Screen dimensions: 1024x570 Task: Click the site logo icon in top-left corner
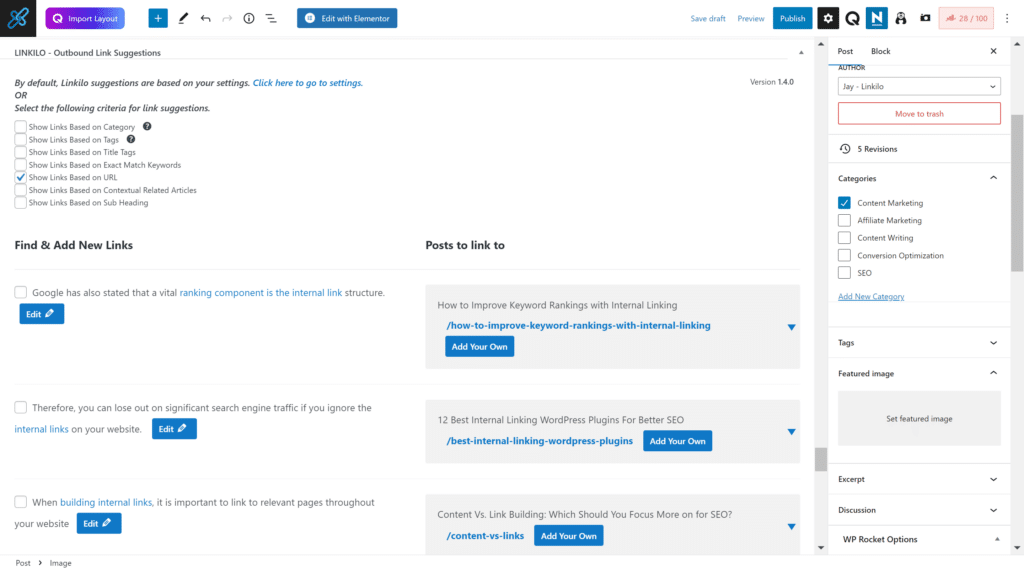coord(18,18)
